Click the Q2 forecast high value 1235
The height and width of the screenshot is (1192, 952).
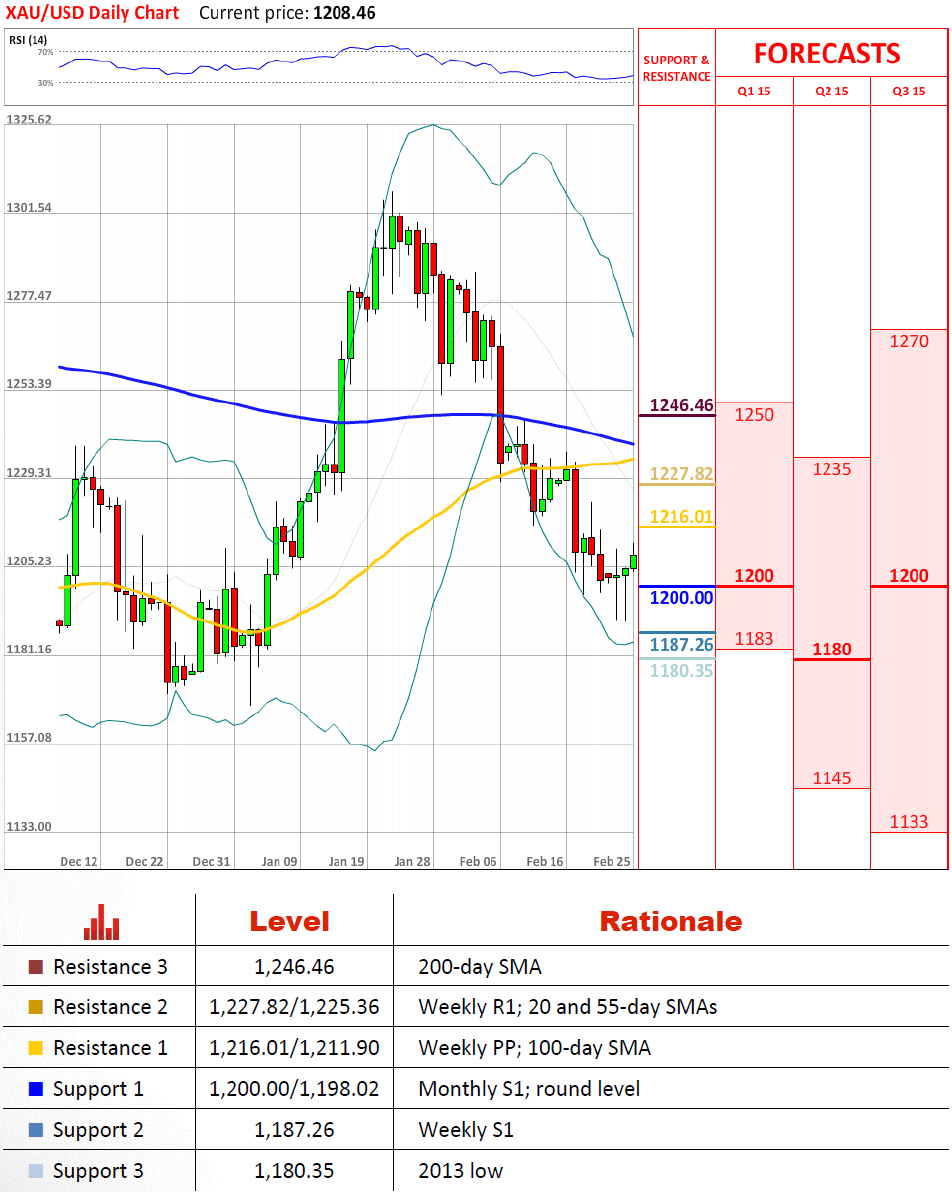pyautogui.click(x=832, y=469)
